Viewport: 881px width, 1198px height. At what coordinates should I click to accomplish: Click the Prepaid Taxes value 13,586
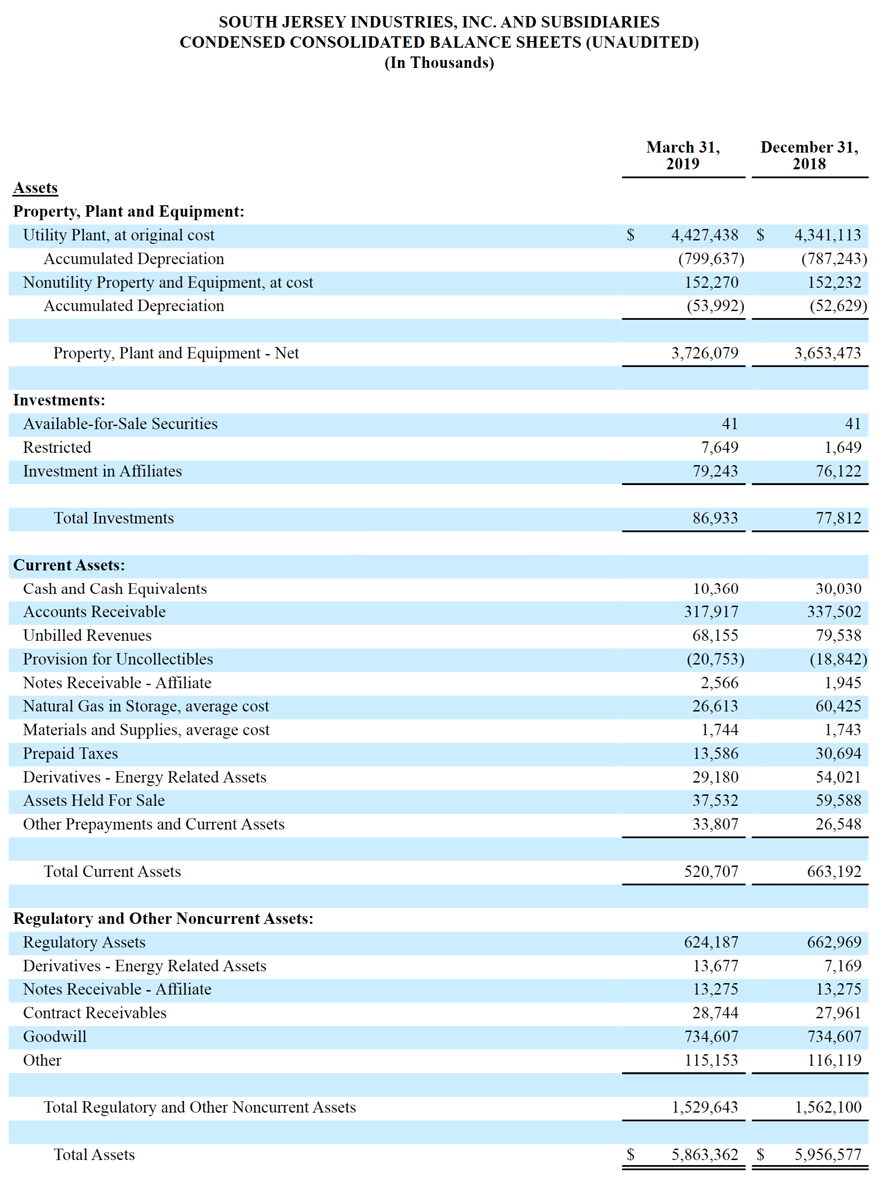[715, 754]
